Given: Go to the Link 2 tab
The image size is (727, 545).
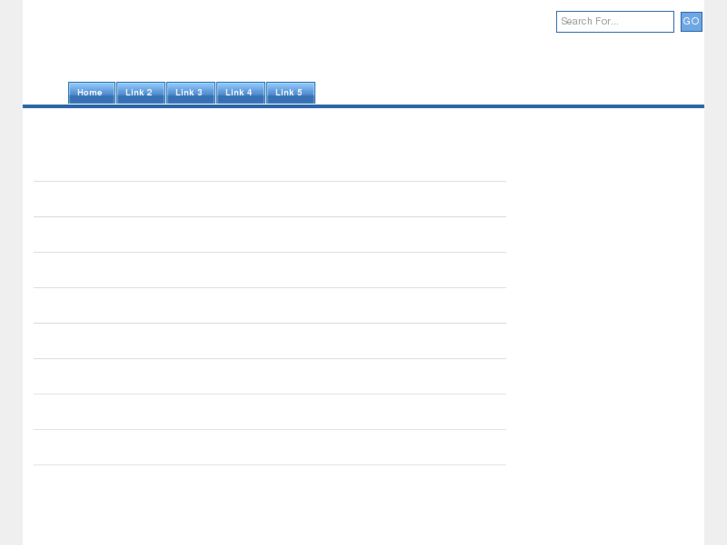Looking at the screenshot, I should pyautogui.click(x=140, y=93).
